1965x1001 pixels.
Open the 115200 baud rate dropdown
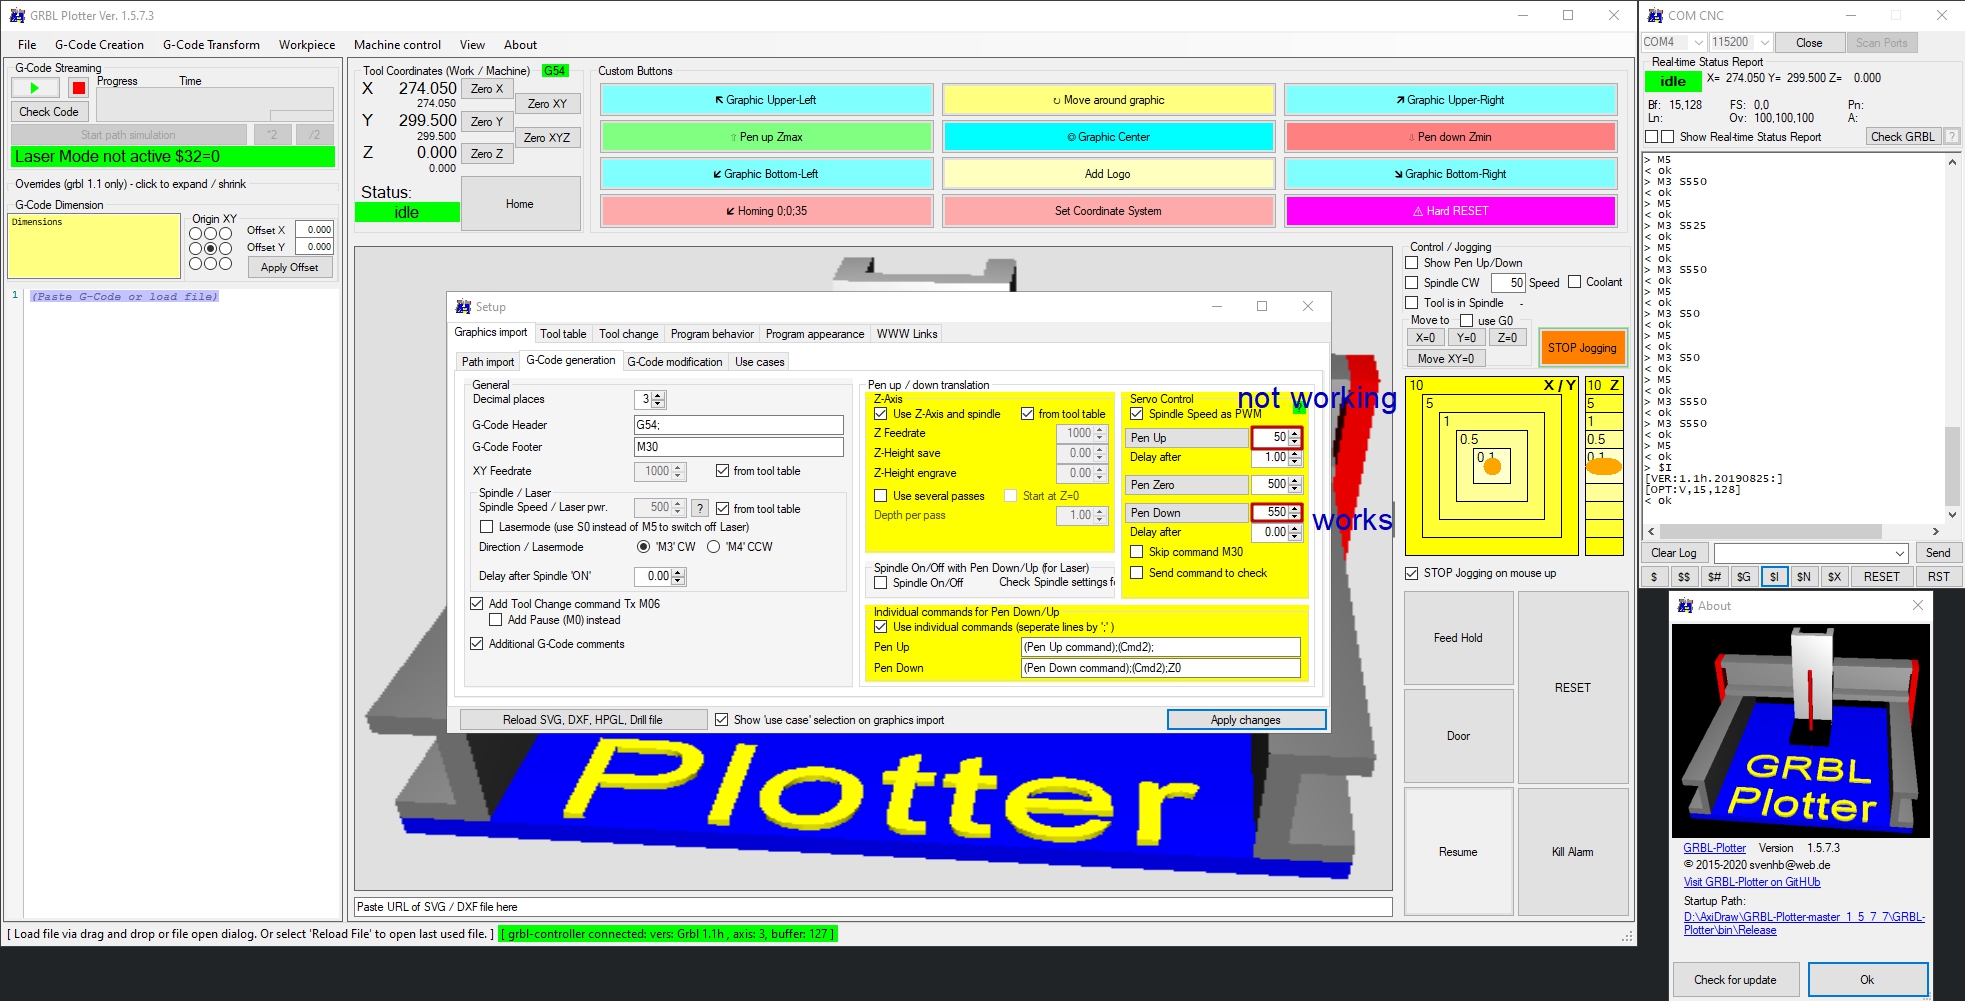(x=1765, y=42)
